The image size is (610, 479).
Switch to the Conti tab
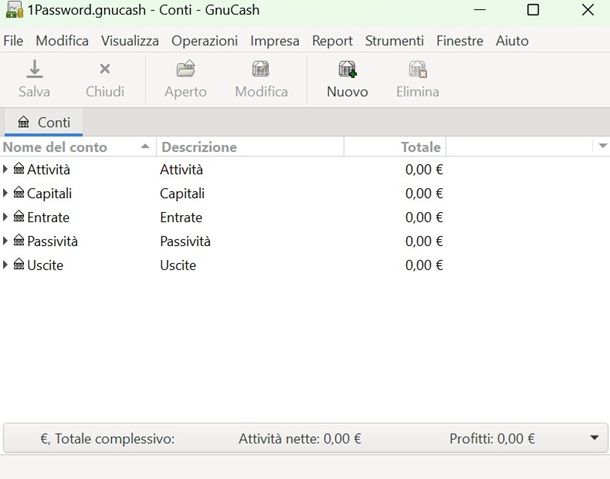[x=44, y=122]
